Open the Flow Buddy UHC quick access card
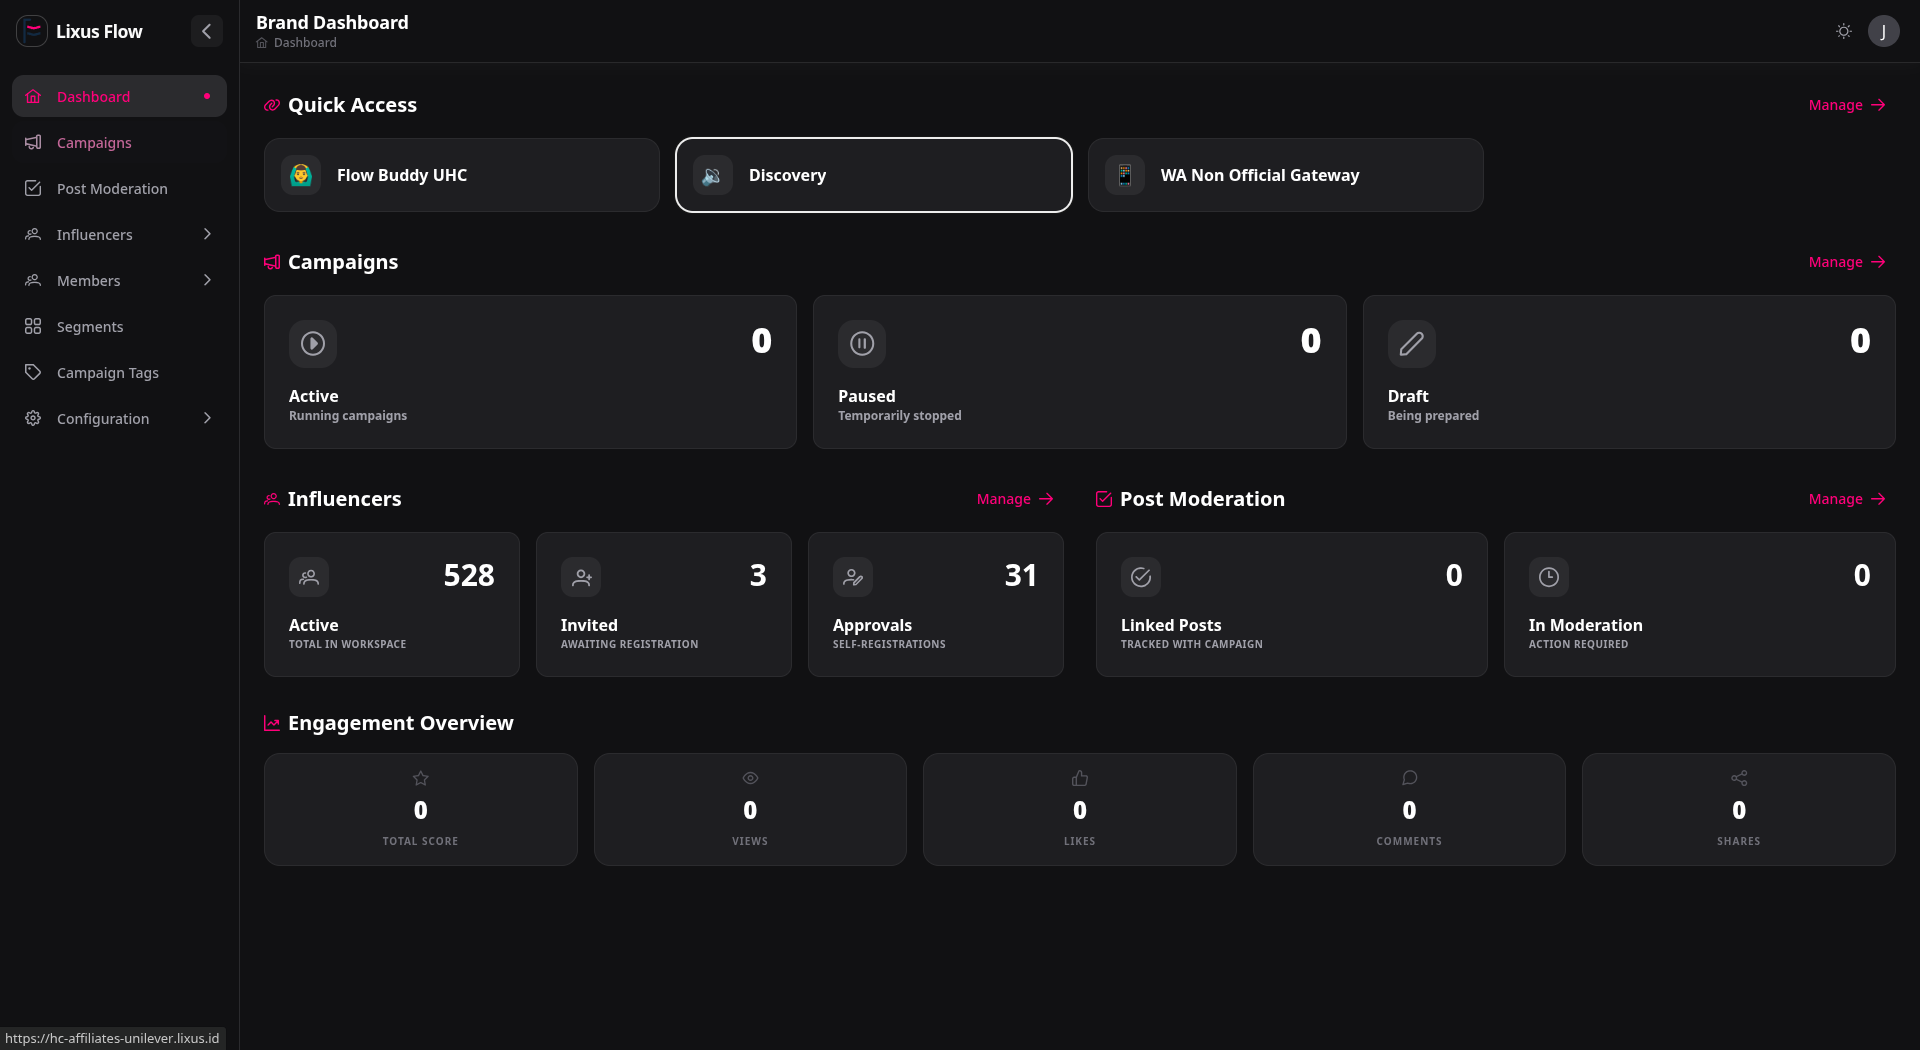The image size is (1920, 1050). tap(461, 175)
